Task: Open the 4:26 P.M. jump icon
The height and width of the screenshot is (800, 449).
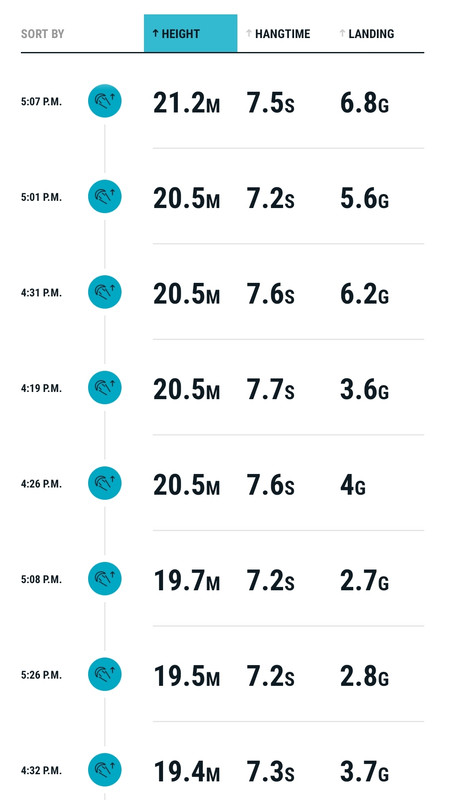Action: pos(105,483)
